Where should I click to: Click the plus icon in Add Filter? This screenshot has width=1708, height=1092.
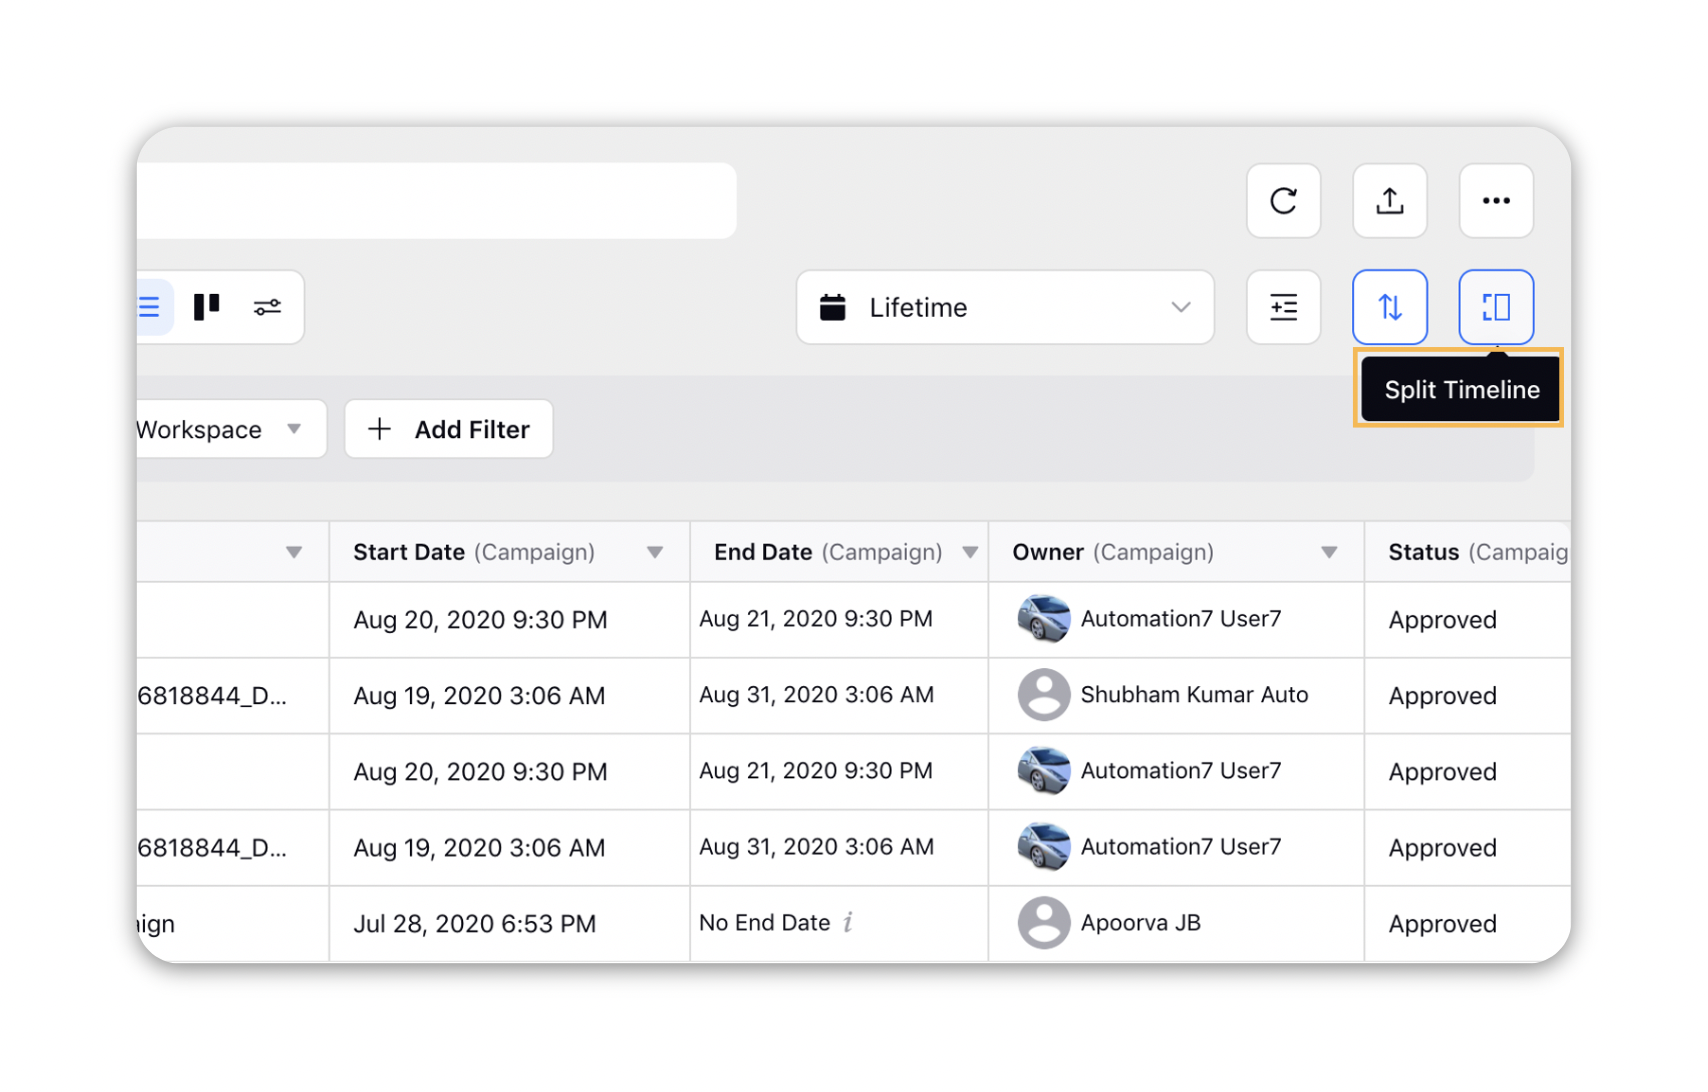pyautogui.click(x=380, y=429)
